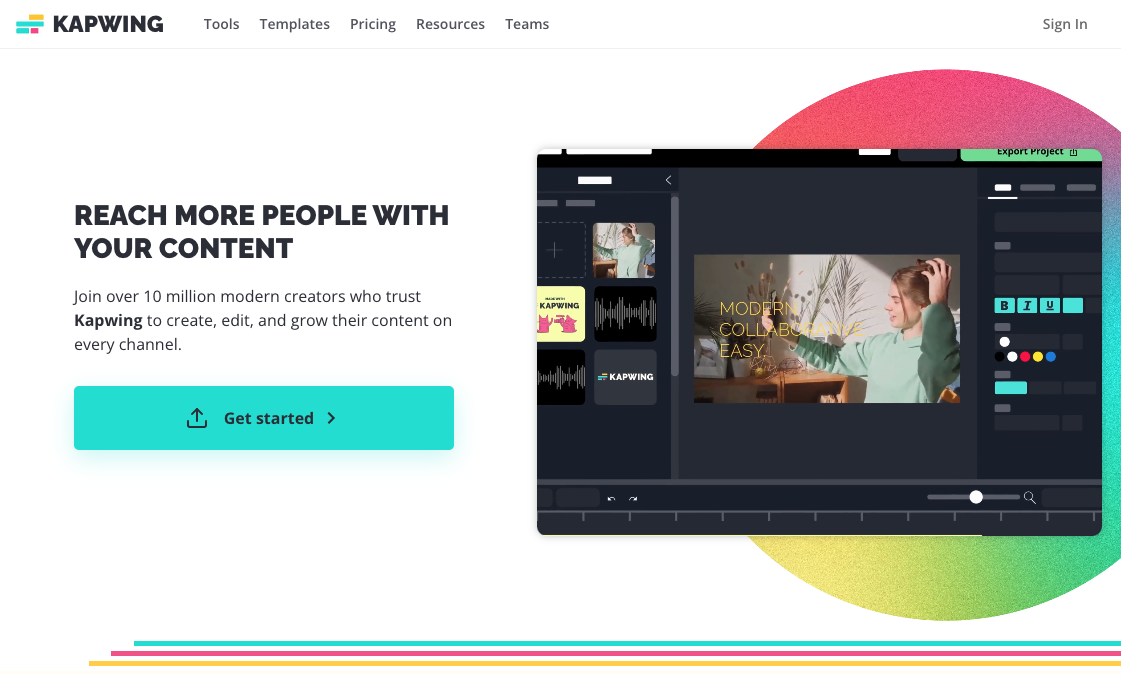Image resolution: width=1121 pixels, height=674 pixels.
Task: Click the undo arrow in editor timeline bar
Action: [611, 498]
